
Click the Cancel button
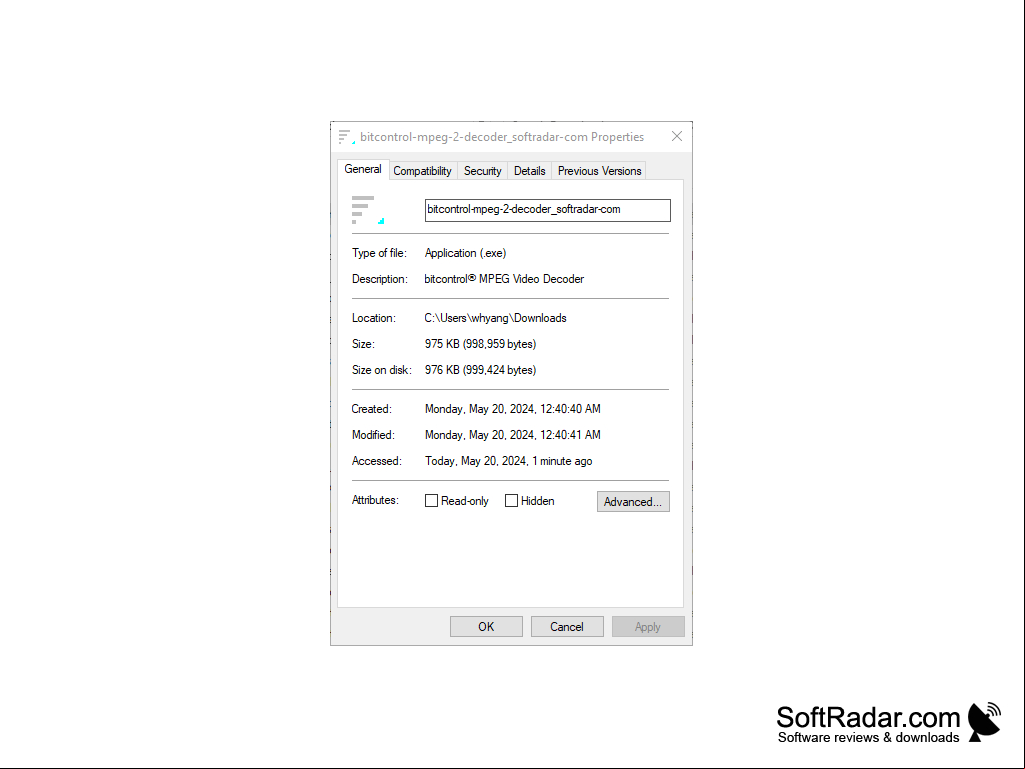point(567,626)
